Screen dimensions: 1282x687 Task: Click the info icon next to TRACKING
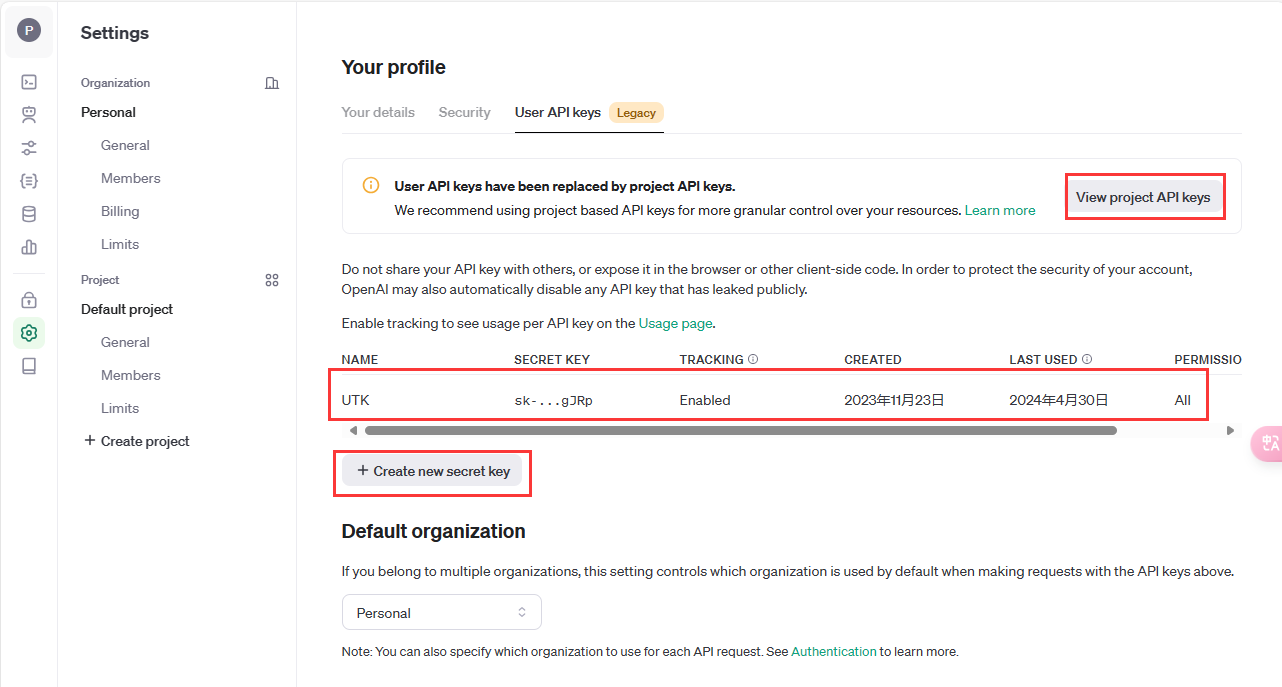coord(753,359)
